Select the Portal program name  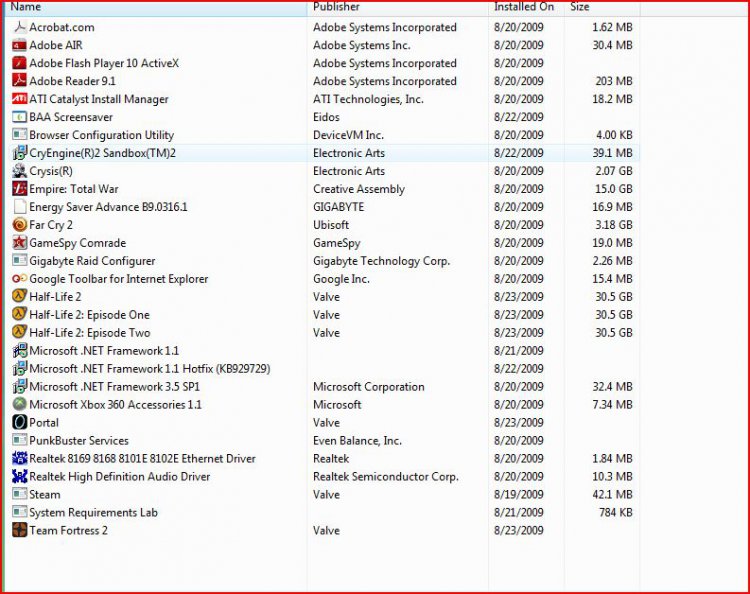[44, 423]
